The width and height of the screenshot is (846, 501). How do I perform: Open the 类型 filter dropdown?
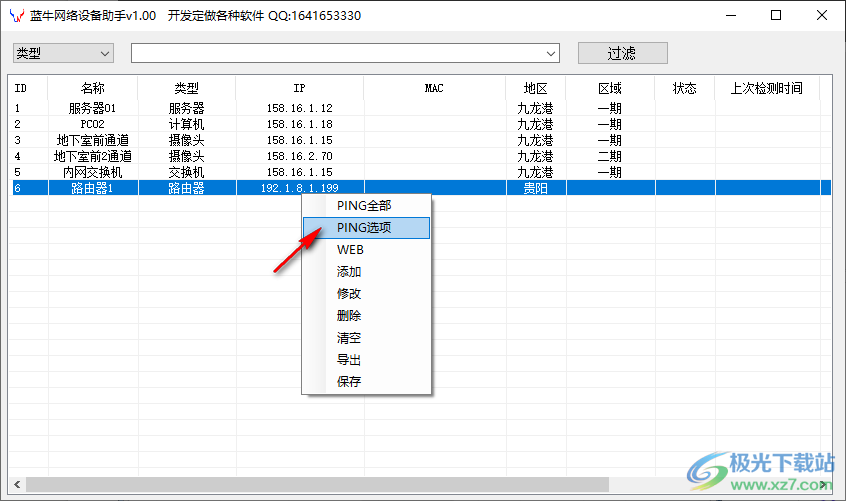[63, 53]
